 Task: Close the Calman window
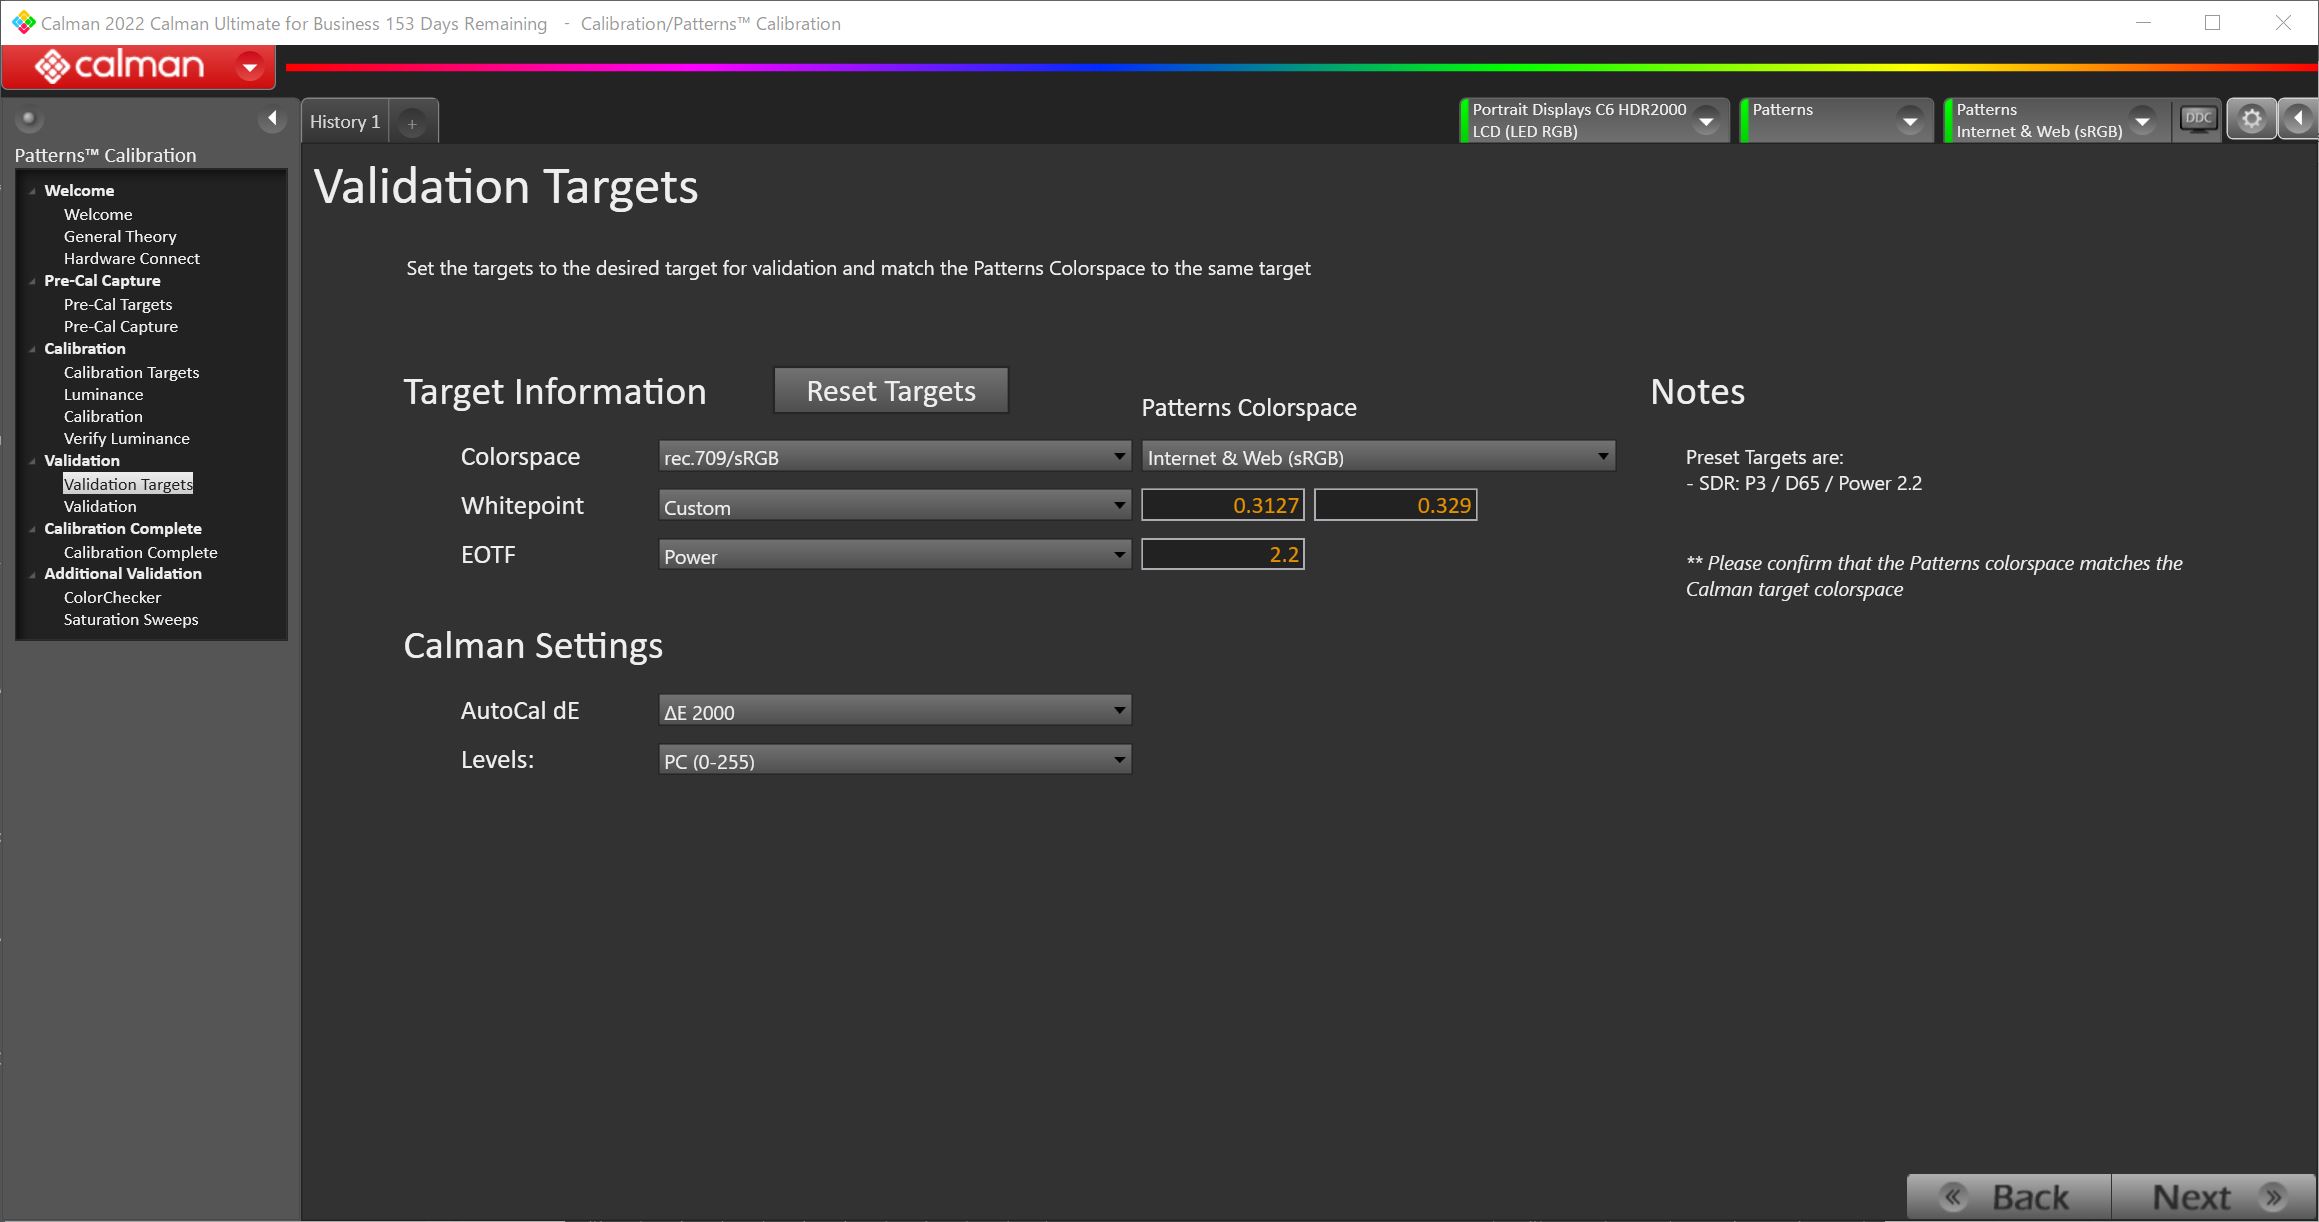click(x=2282, y=23)
